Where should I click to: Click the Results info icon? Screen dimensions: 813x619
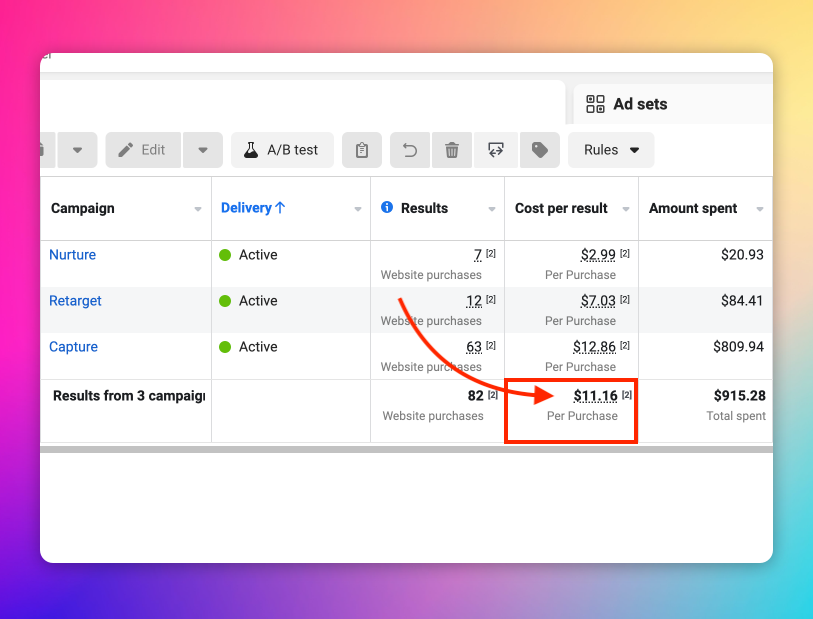(387, 207)
